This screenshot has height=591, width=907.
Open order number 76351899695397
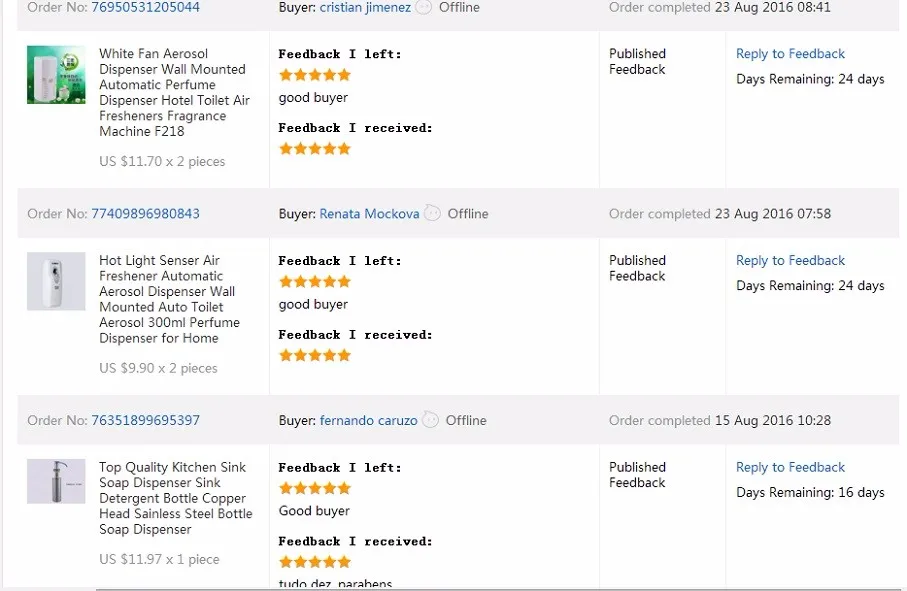pos(145,420)
